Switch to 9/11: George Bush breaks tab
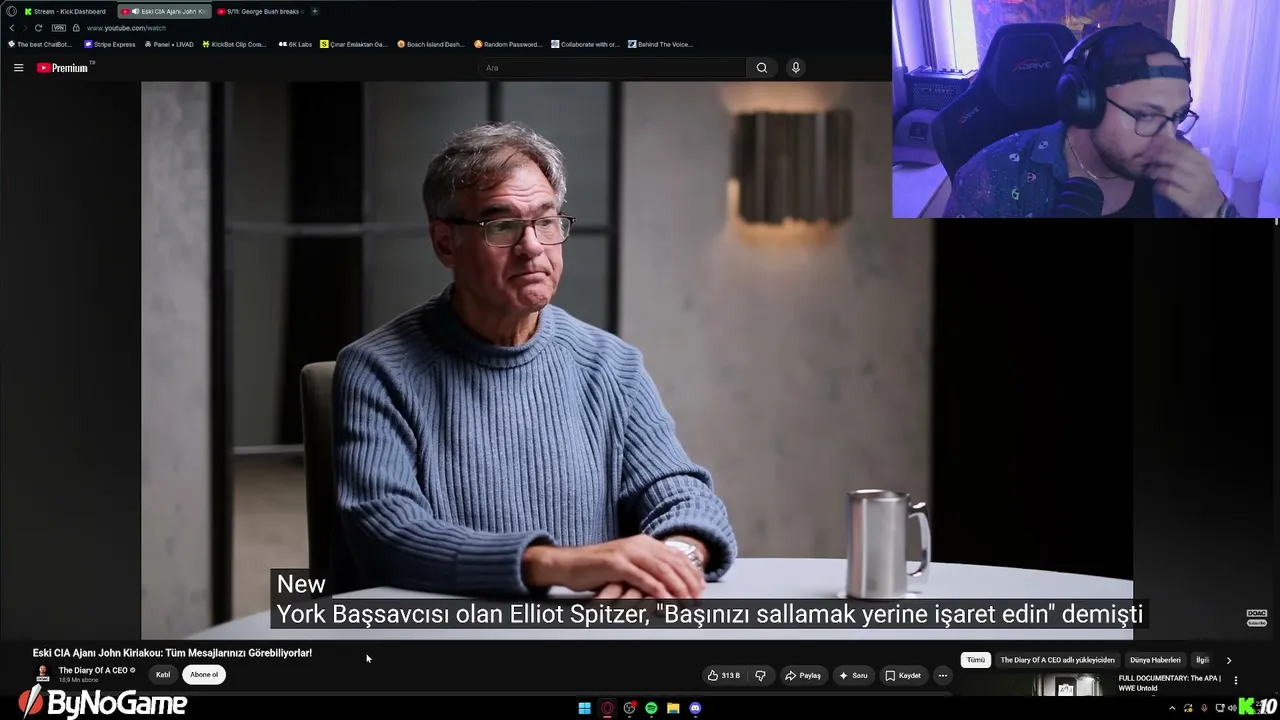This screenshot has height=720, width=1280. coord(260,11)
